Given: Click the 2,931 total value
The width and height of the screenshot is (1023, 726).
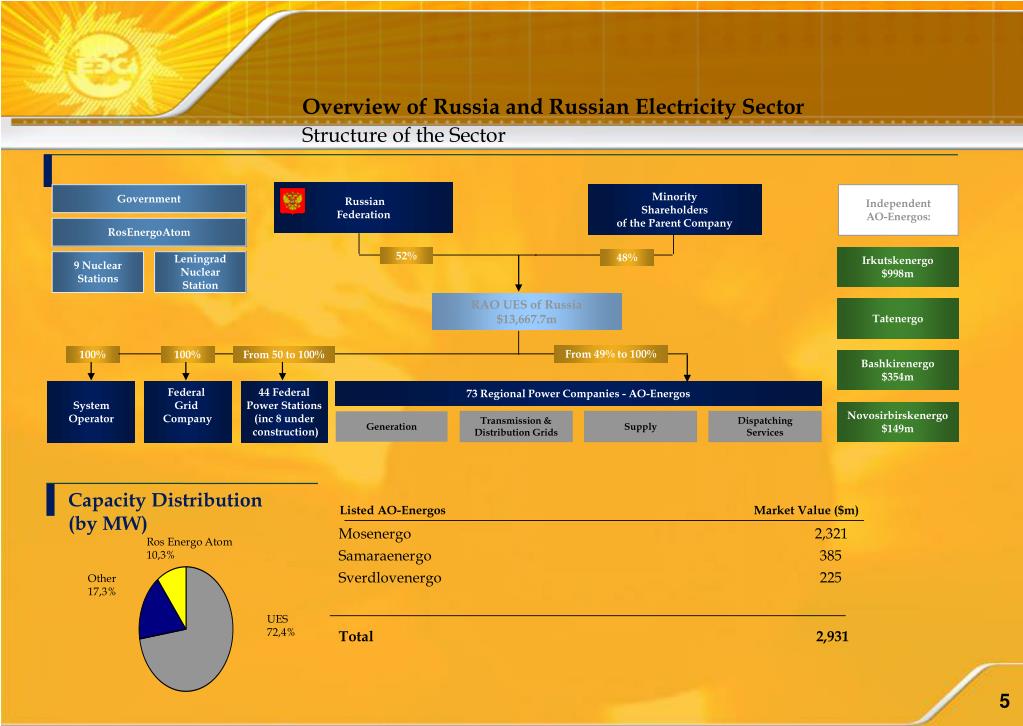Looking at the screenshot, I should 832,636.
